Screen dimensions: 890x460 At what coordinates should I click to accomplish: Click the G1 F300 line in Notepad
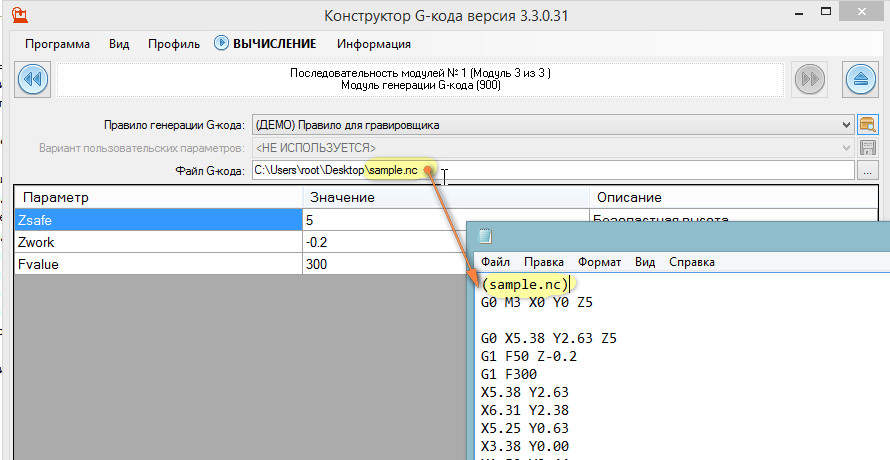point(509,374)
